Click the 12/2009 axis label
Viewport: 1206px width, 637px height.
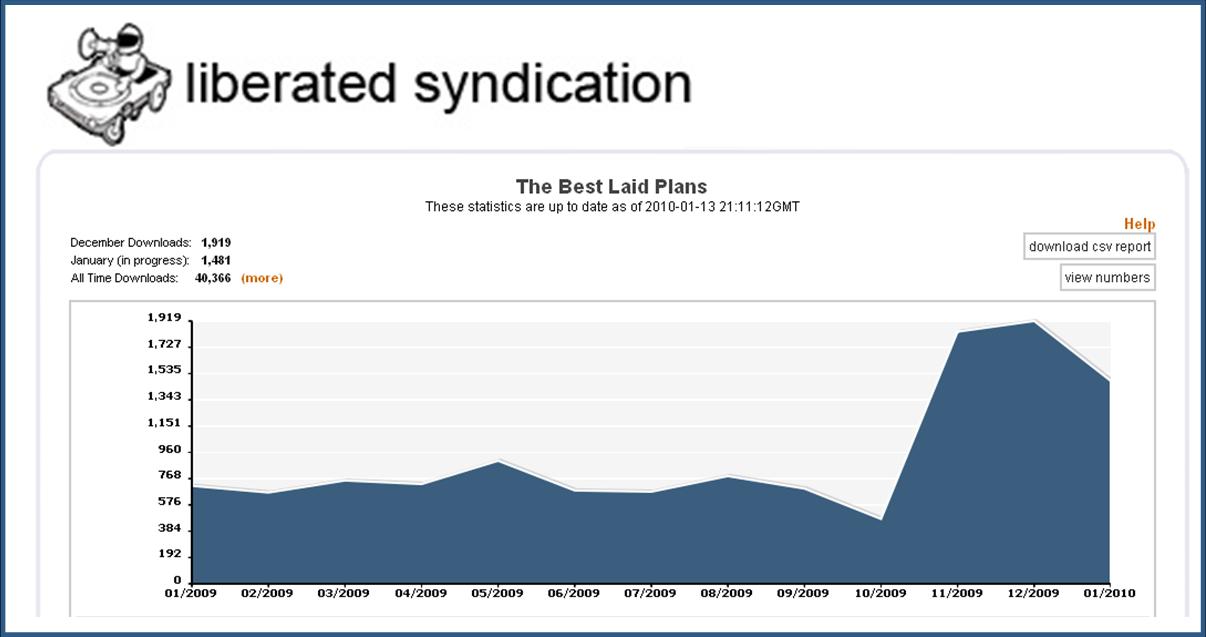pos(1033,593)
